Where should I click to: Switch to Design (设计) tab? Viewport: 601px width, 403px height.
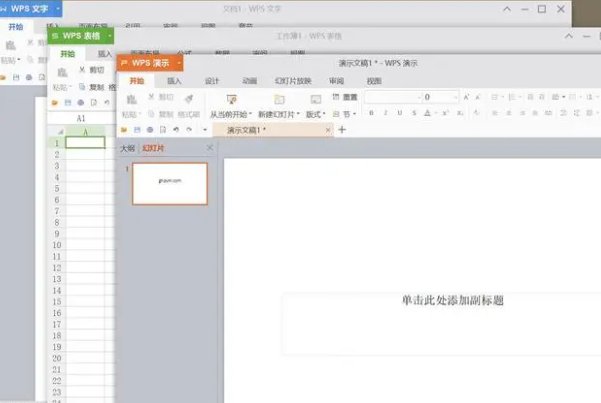tap(212, 81)
